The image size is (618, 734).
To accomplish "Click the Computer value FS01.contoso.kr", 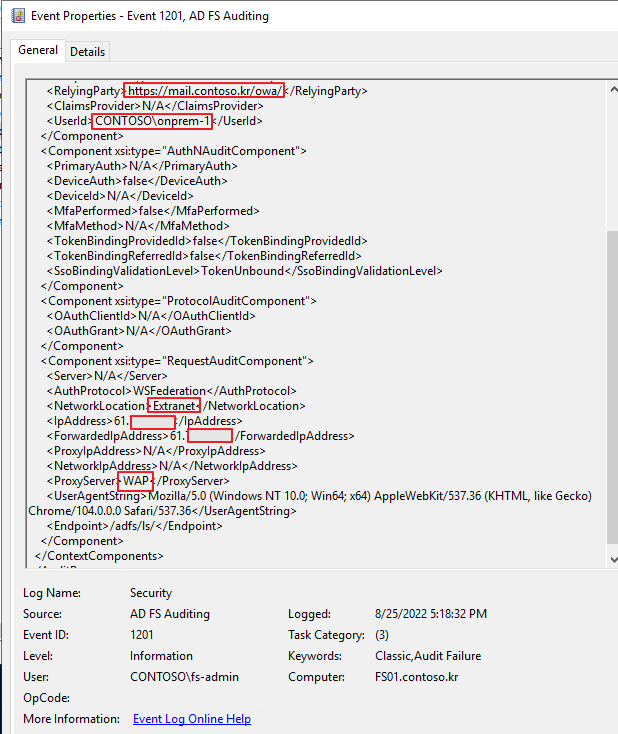I will [x=416, y=677].
